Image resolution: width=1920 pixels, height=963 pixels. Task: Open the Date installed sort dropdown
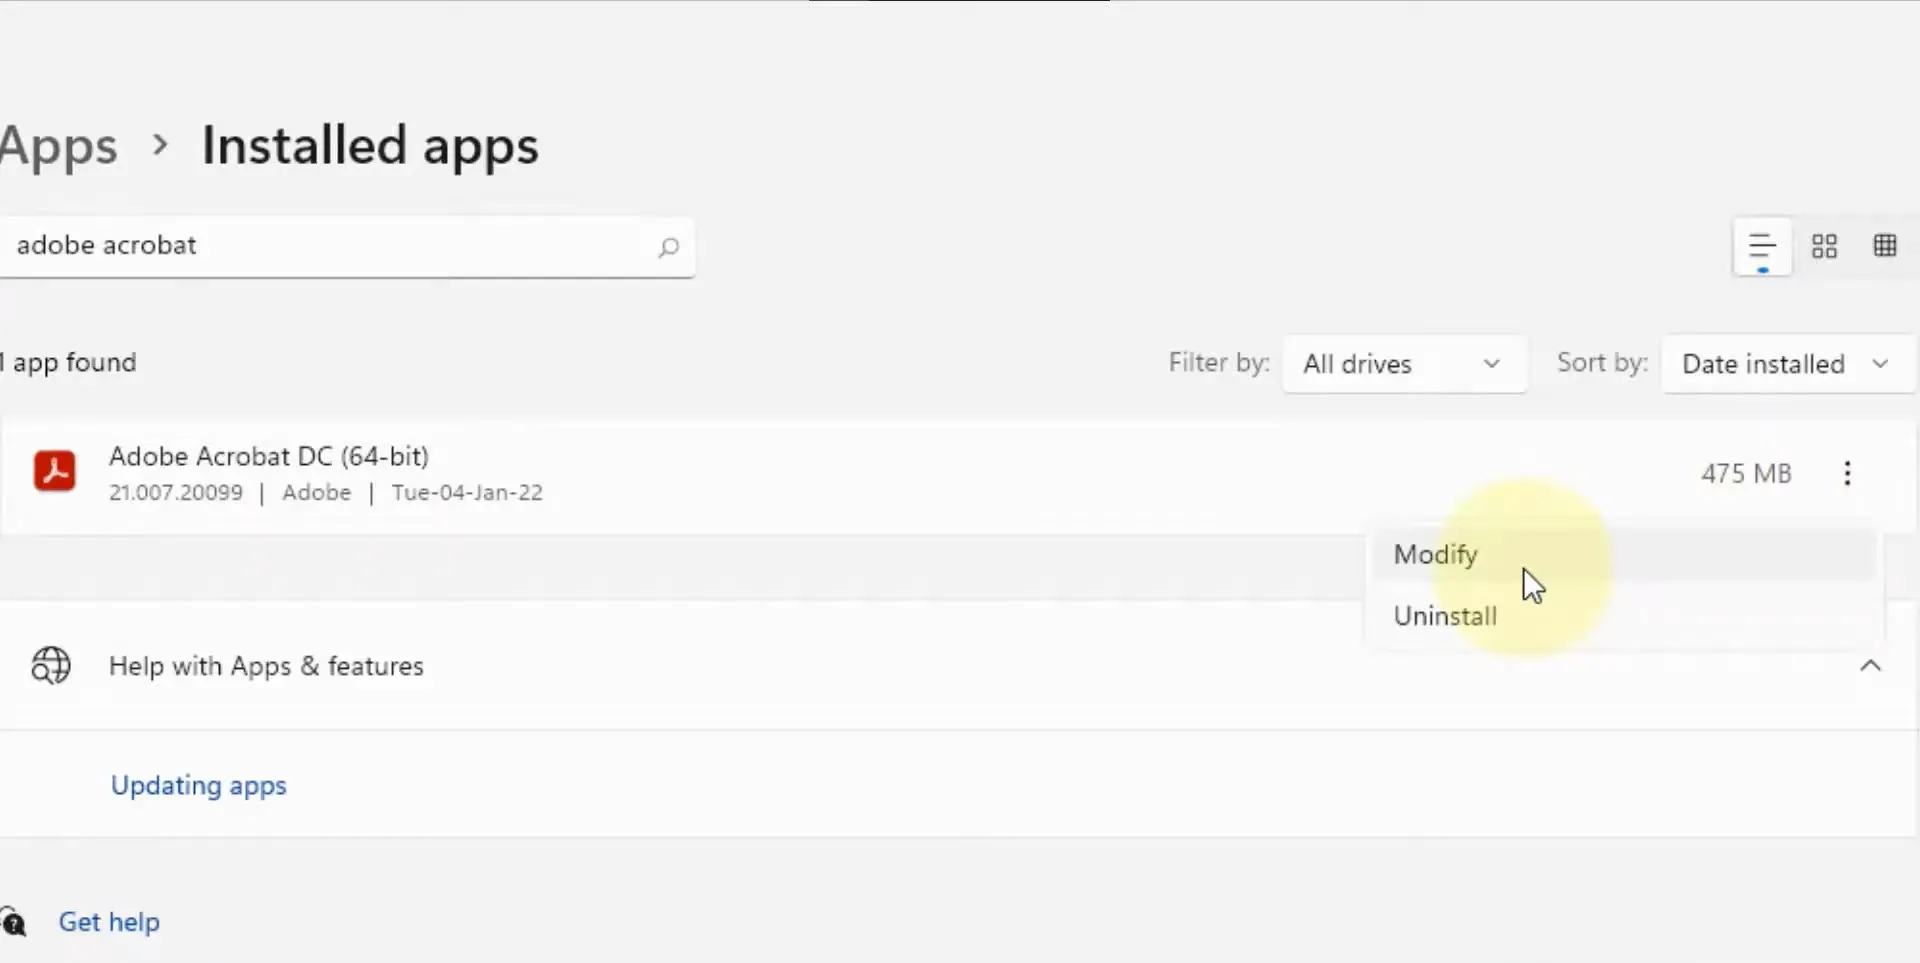1785,364
